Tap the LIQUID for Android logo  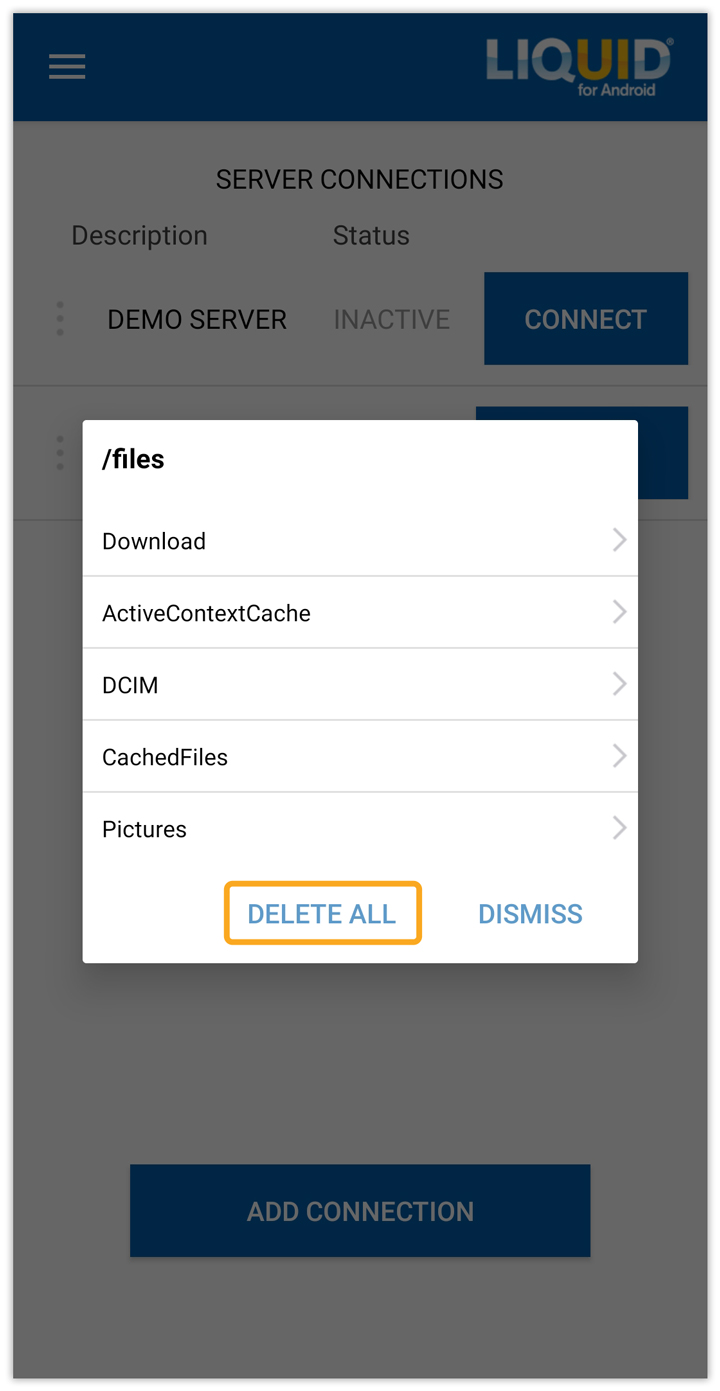pos(580,67)
